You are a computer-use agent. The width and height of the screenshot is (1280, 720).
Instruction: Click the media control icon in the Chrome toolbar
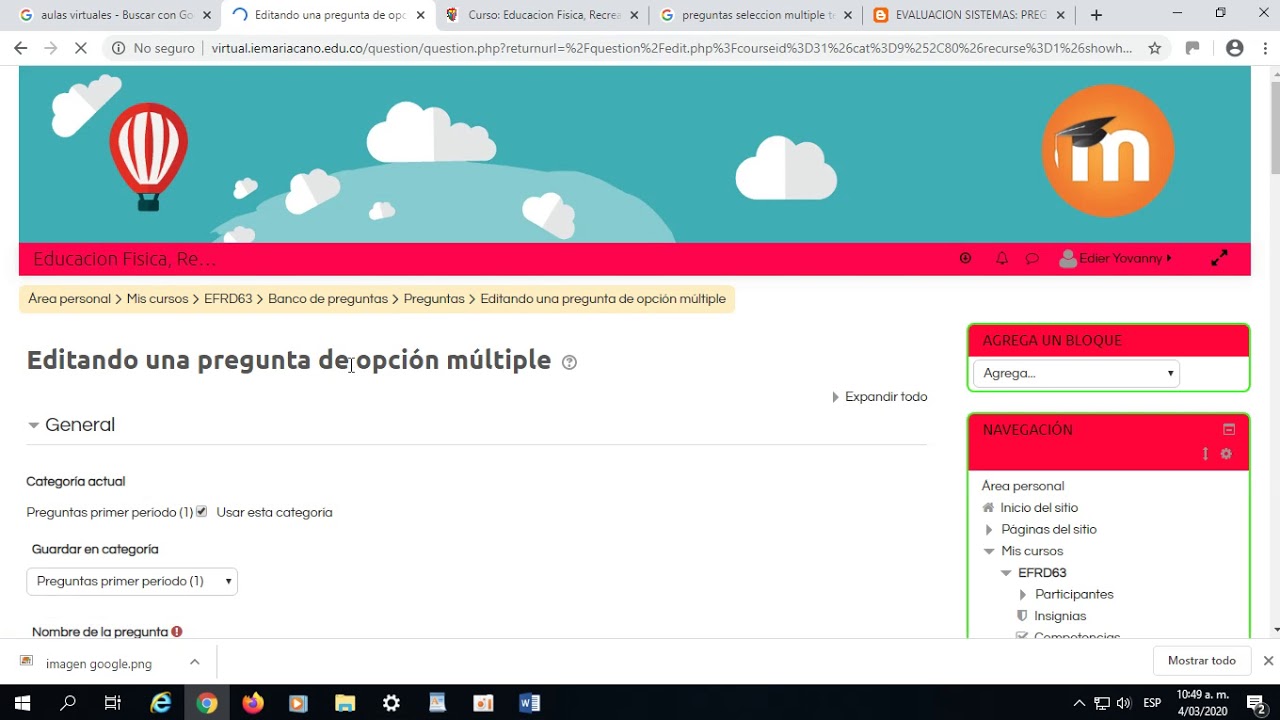[x=1192, y=48]
